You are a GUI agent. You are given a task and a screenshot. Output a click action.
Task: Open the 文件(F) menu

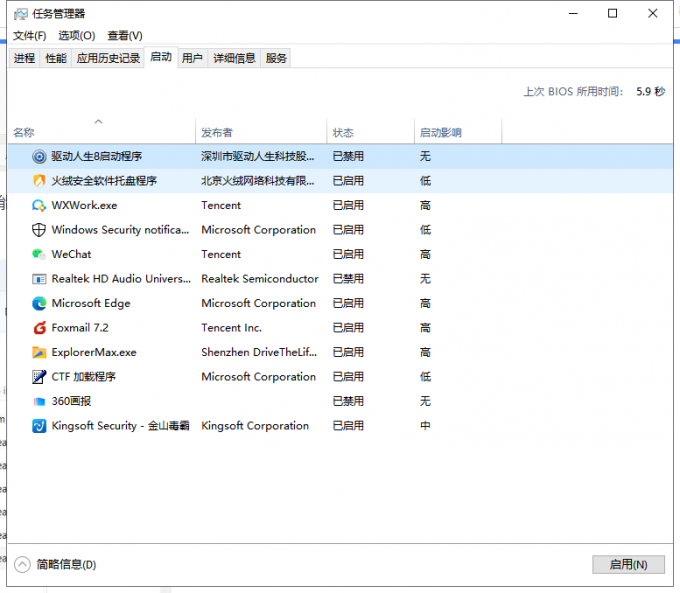point(29,36)
